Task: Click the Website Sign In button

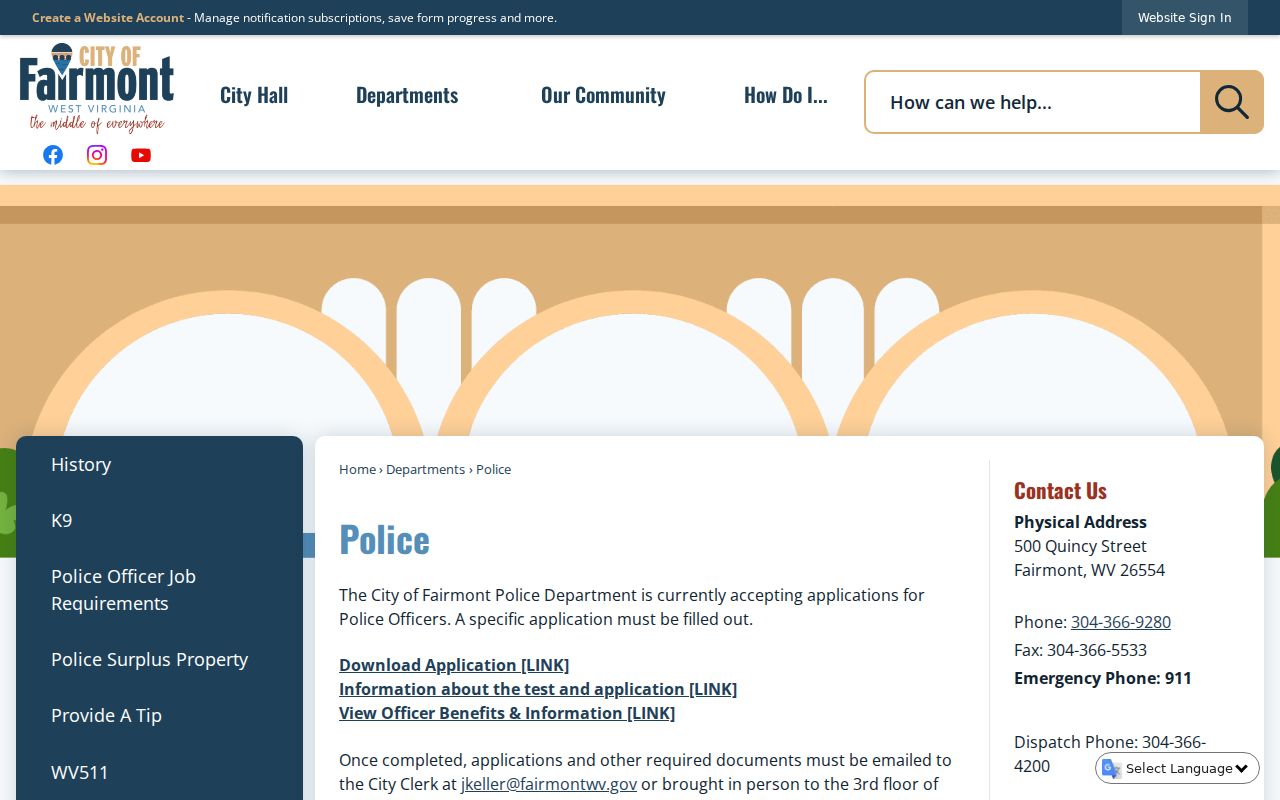Action: click(1185, 18)
